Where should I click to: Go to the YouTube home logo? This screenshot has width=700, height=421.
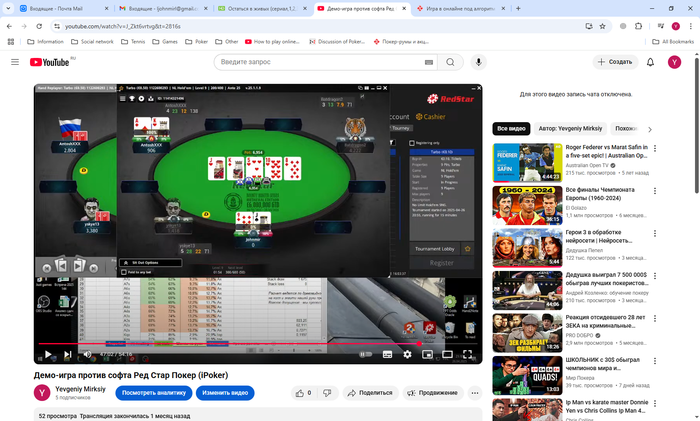click(x=50, y=62)
